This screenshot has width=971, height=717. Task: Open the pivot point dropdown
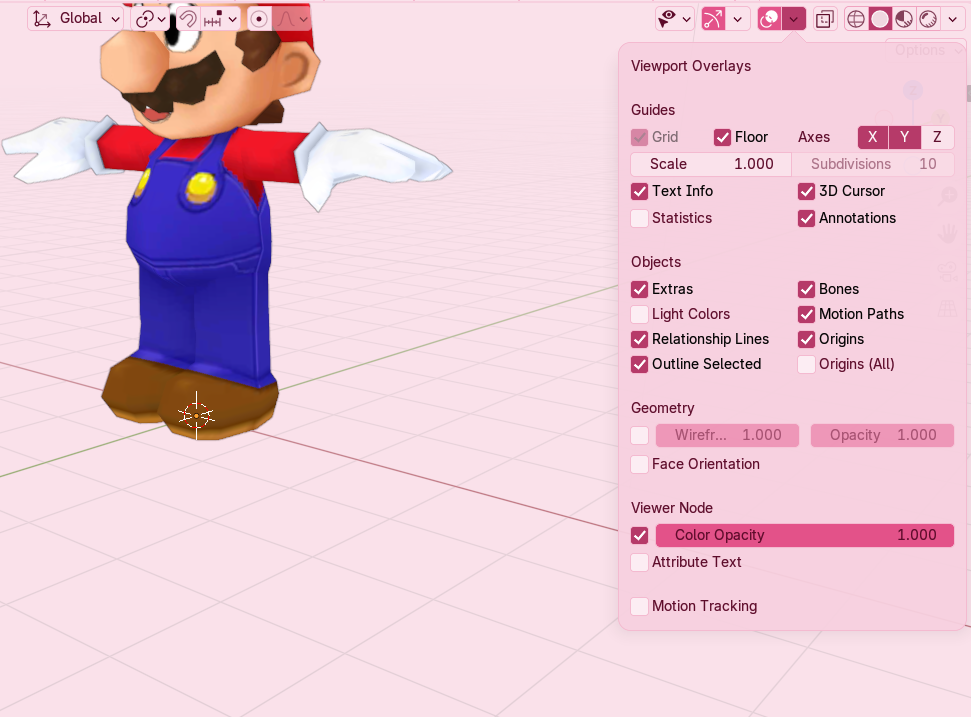click(x=150, y=19)
